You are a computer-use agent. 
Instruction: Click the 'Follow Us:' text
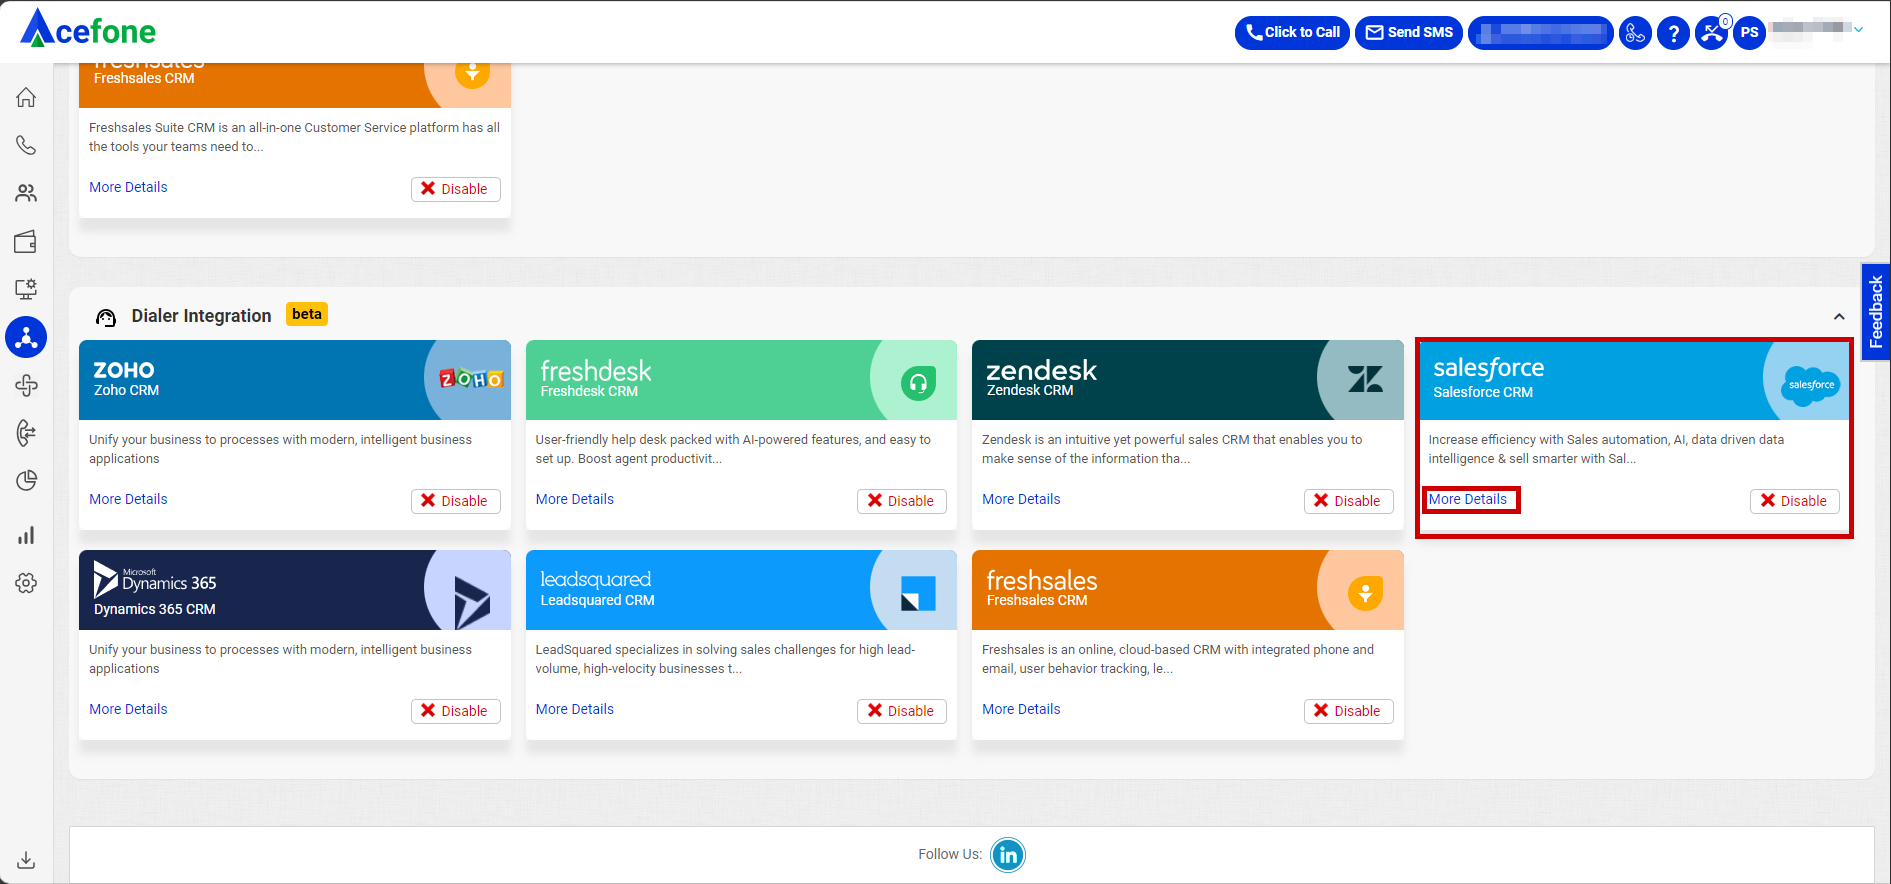[x=950, y=854]
